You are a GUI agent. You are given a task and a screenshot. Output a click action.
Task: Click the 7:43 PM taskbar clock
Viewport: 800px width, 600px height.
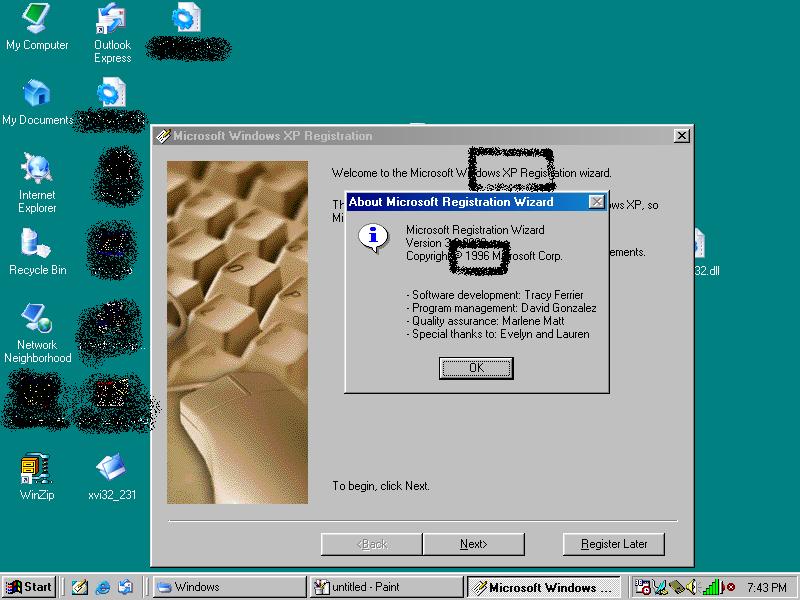(767, 588)
